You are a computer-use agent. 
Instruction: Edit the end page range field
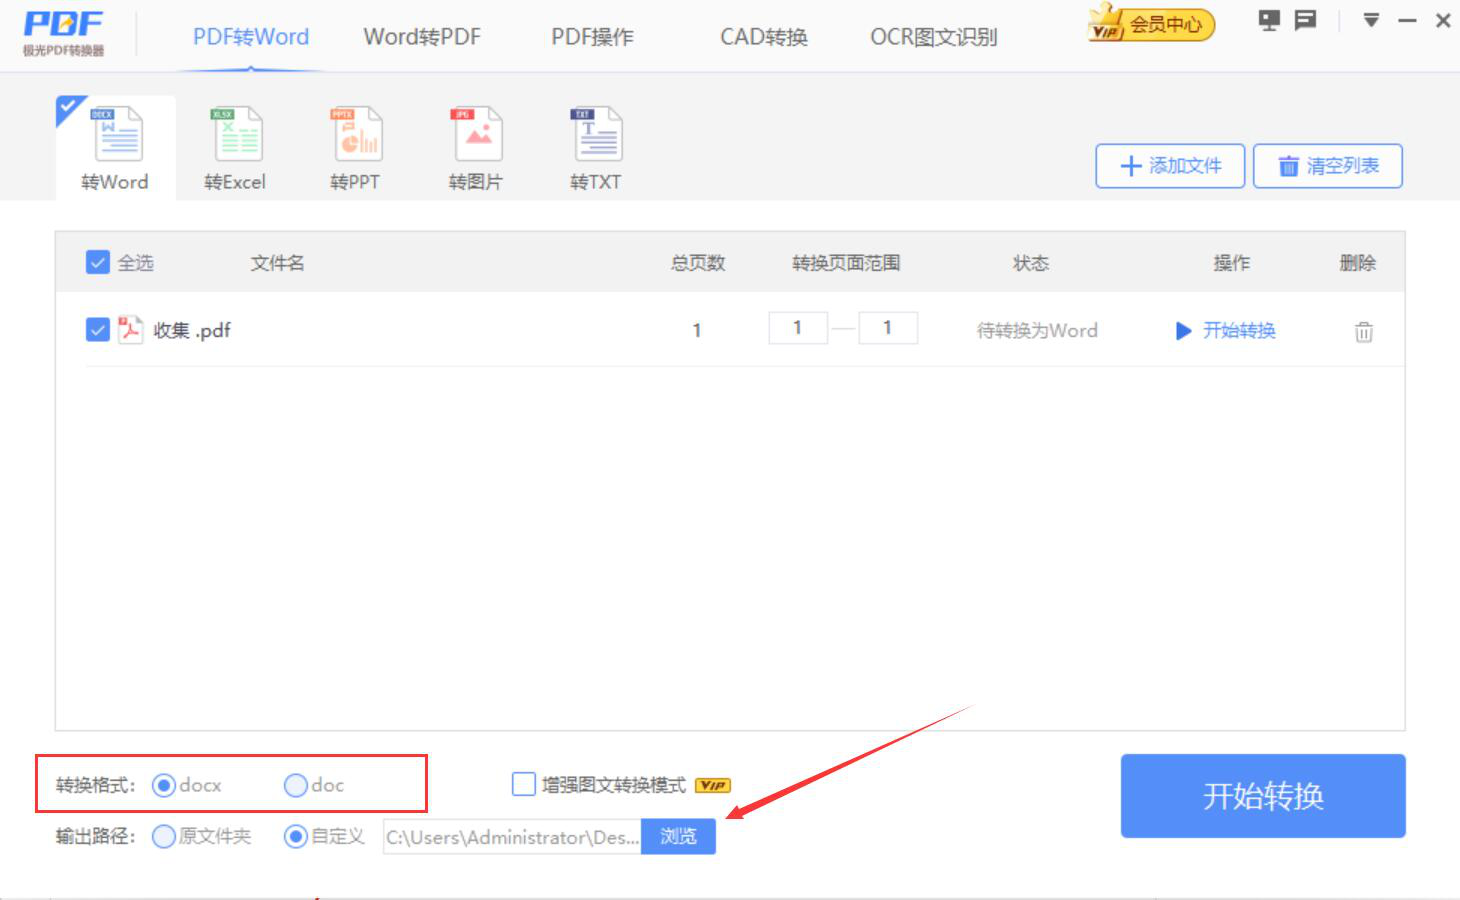click(x=888, y=328)
